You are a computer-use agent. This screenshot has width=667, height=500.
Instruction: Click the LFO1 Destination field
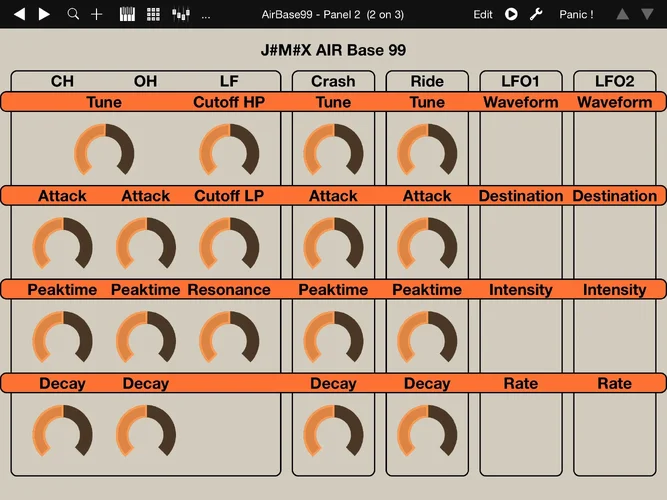coord(521,242)
